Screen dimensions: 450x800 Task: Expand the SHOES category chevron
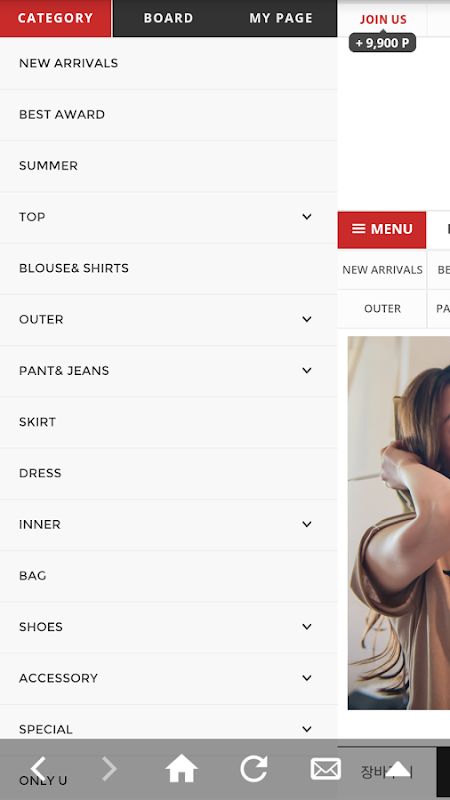307,627
